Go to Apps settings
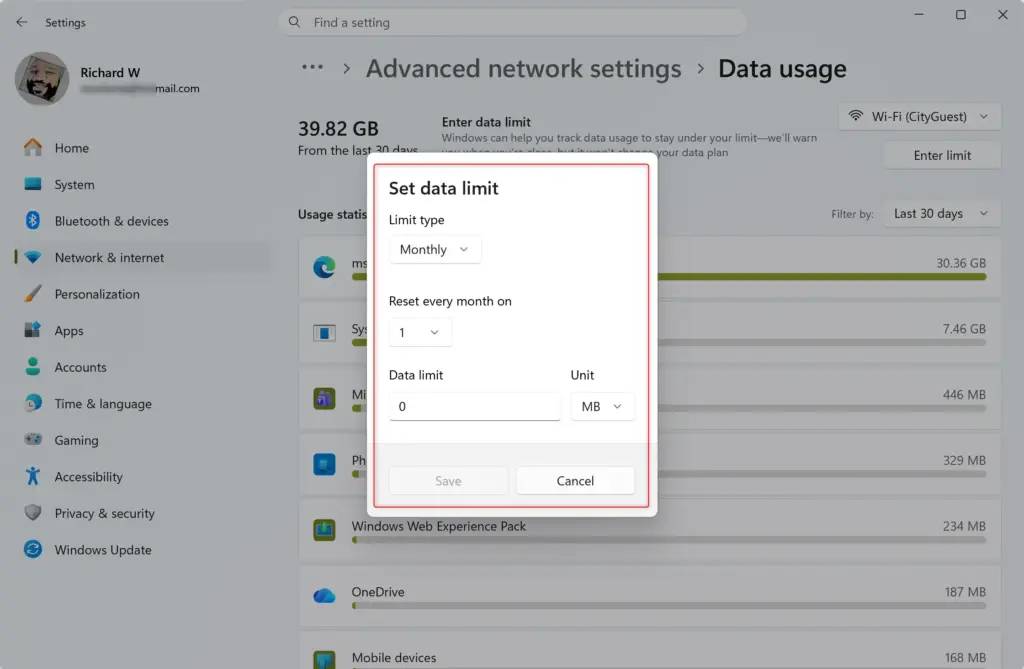Screen dimensions: 1024x669 coord(142,331)
